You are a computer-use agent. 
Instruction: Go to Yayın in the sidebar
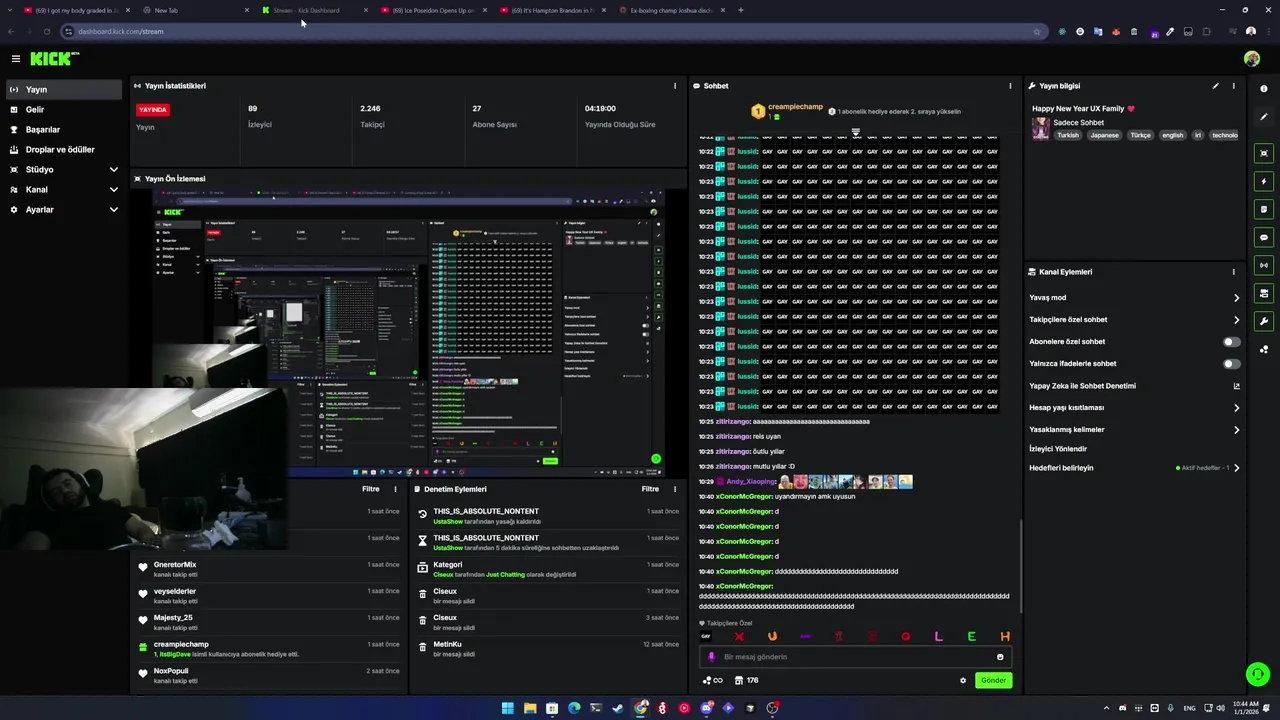point(64,90)
